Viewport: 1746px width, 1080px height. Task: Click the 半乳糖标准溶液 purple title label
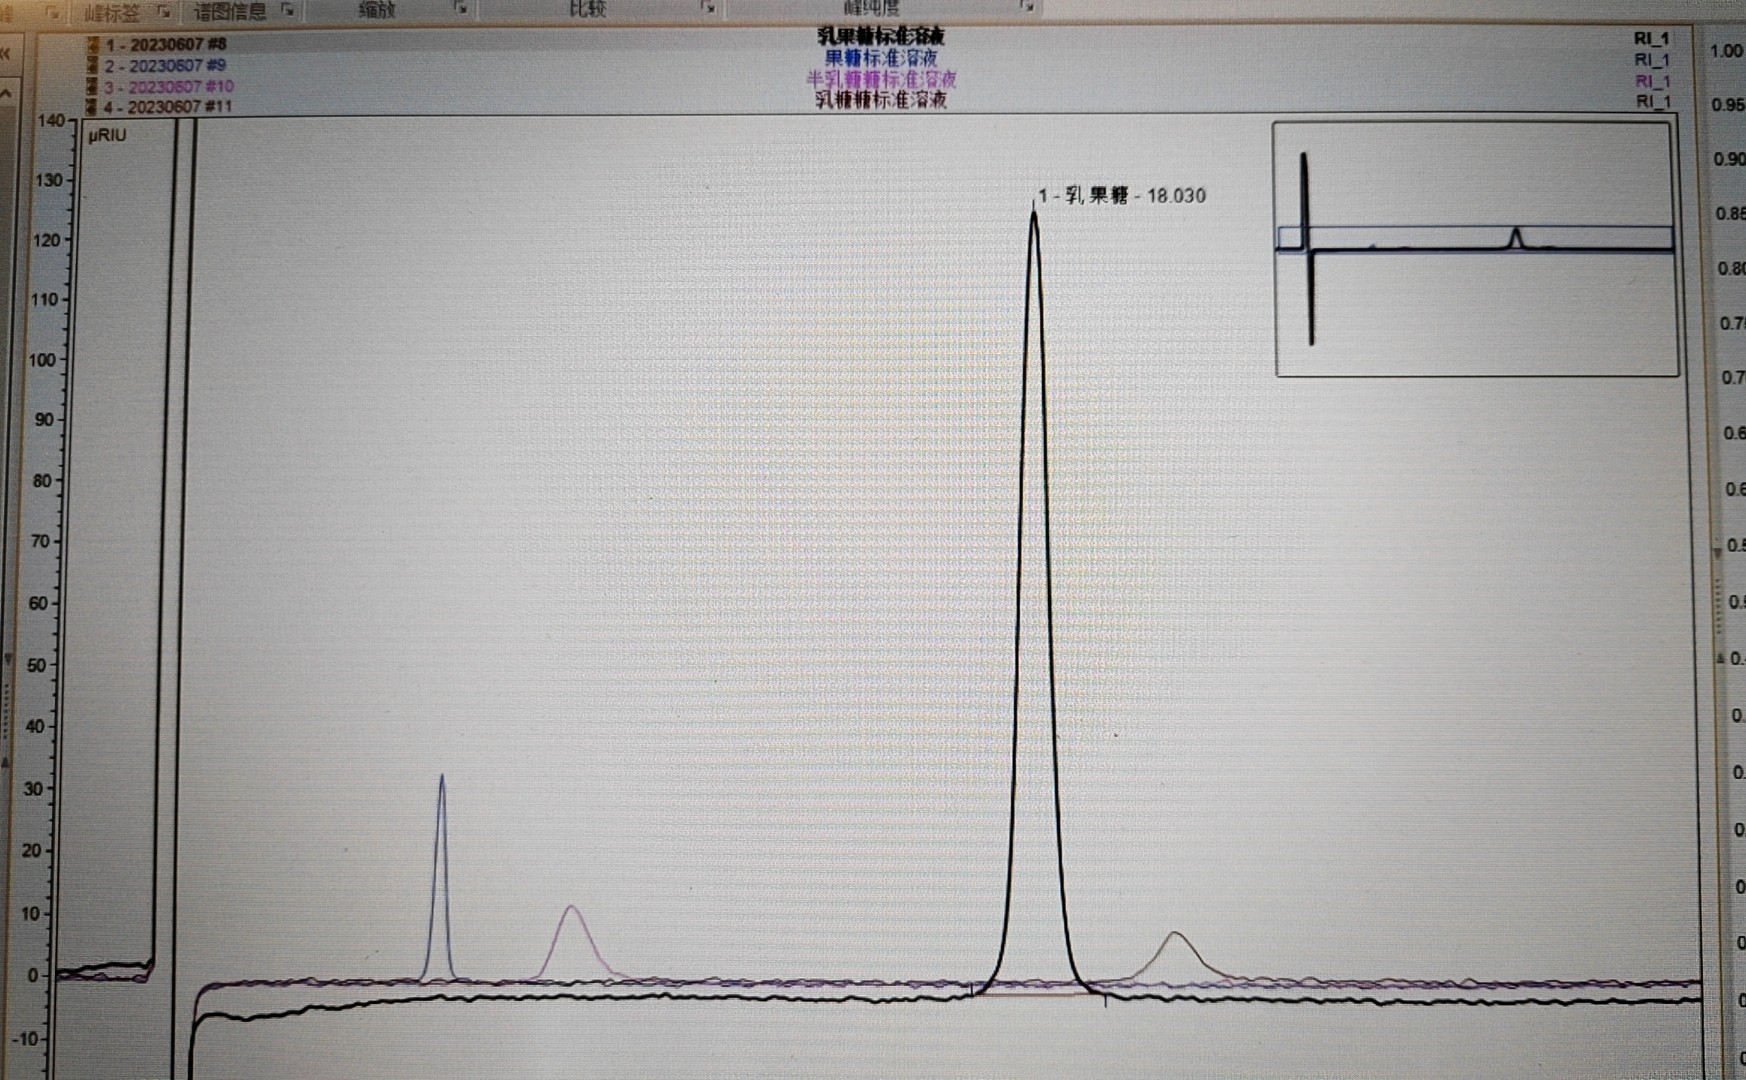[880, 78]
